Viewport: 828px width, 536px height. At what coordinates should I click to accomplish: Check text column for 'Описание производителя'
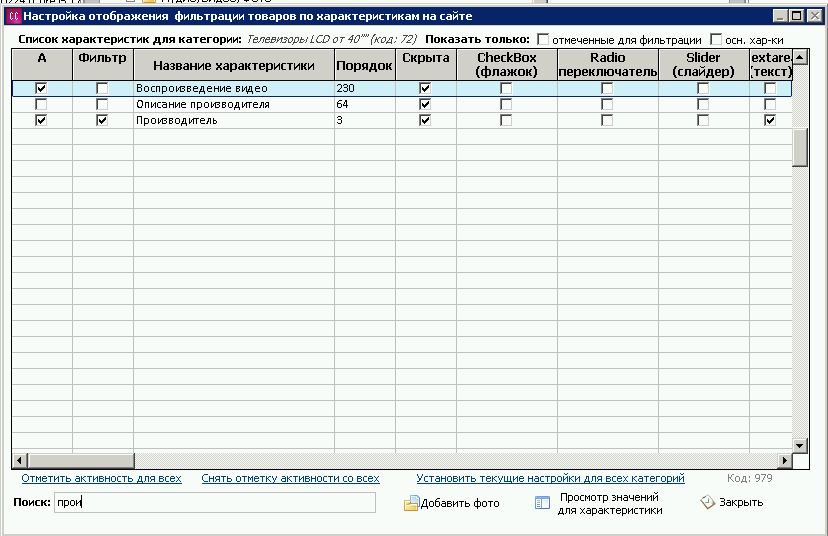click(x=770, y=105)
